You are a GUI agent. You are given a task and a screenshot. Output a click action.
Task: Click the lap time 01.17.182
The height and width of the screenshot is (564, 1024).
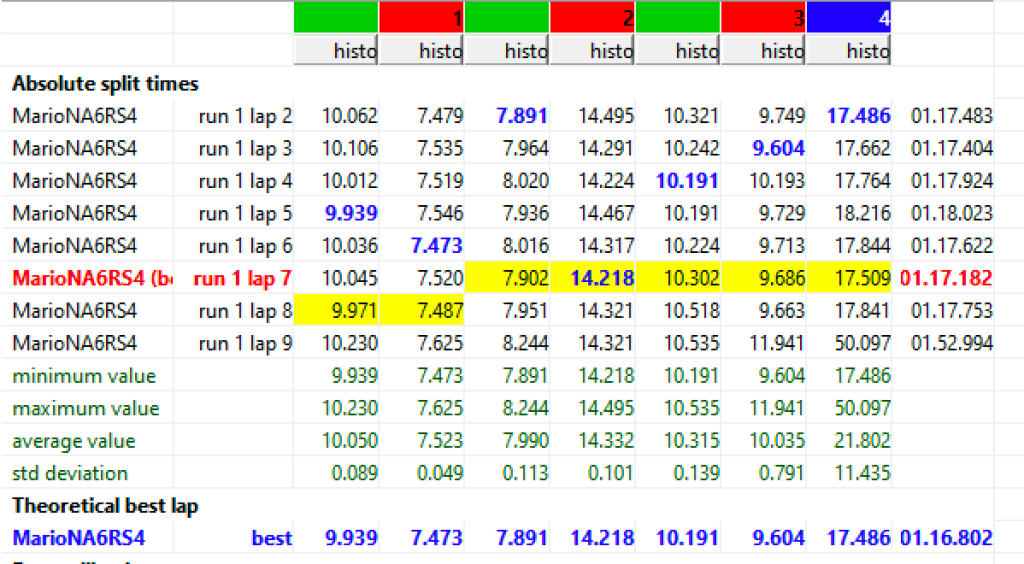tap(946, 279)
